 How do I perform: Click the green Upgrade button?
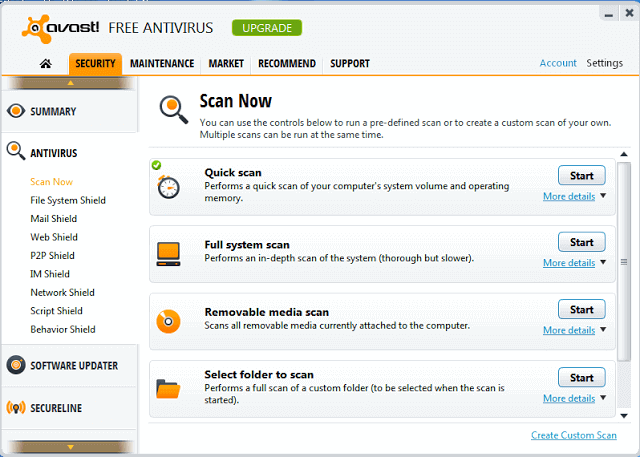pyautogui.click(x=267, y=27)
